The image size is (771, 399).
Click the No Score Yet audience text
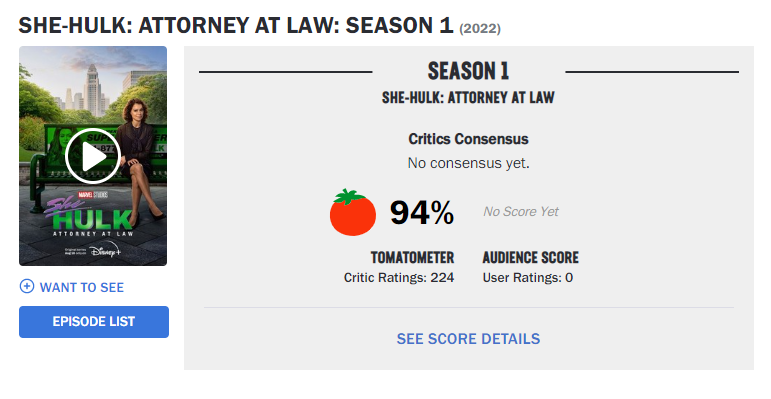point(521,212)
